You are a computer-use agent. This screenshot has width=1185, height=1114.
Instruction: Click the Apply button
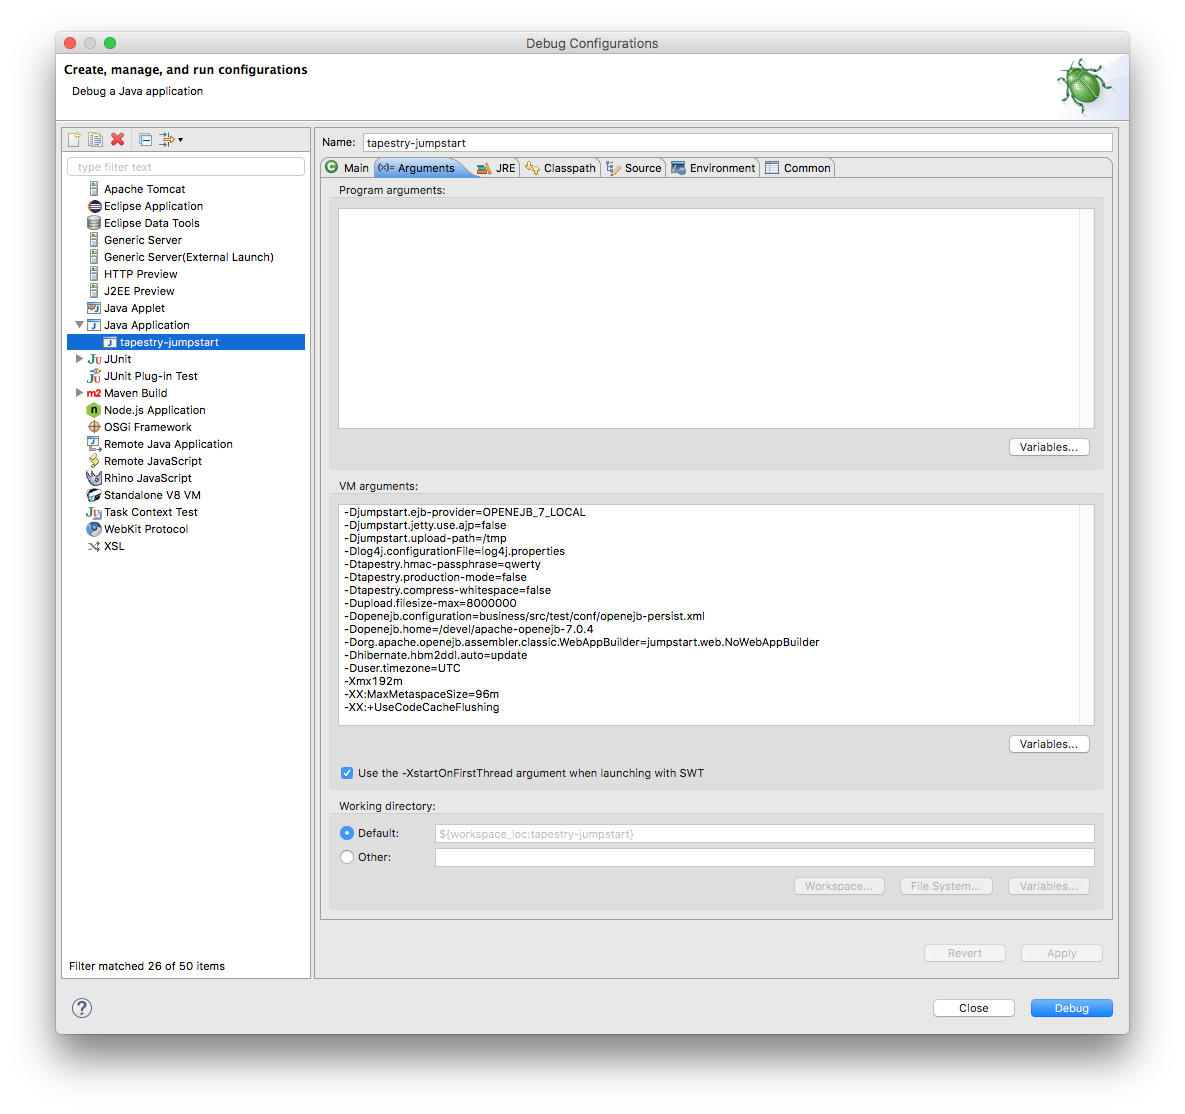click(1061, 953)
